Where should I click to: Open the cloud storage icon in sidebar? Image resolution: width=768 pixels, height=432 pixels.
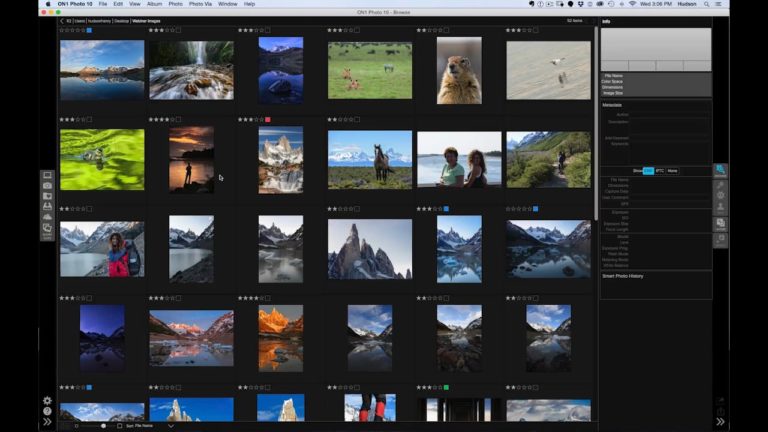pyautogui.click(x=47, y=216)
